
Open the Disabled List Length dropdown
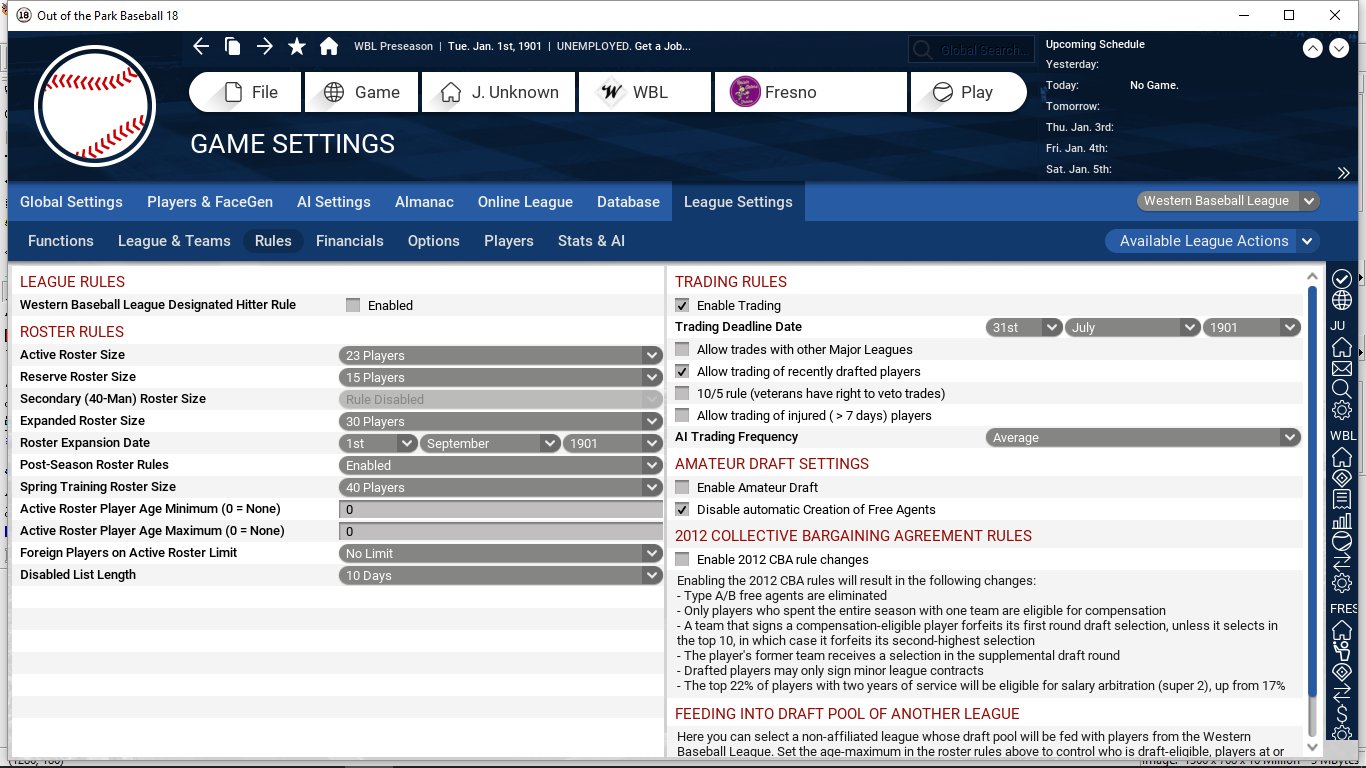[x=500, y=576]
